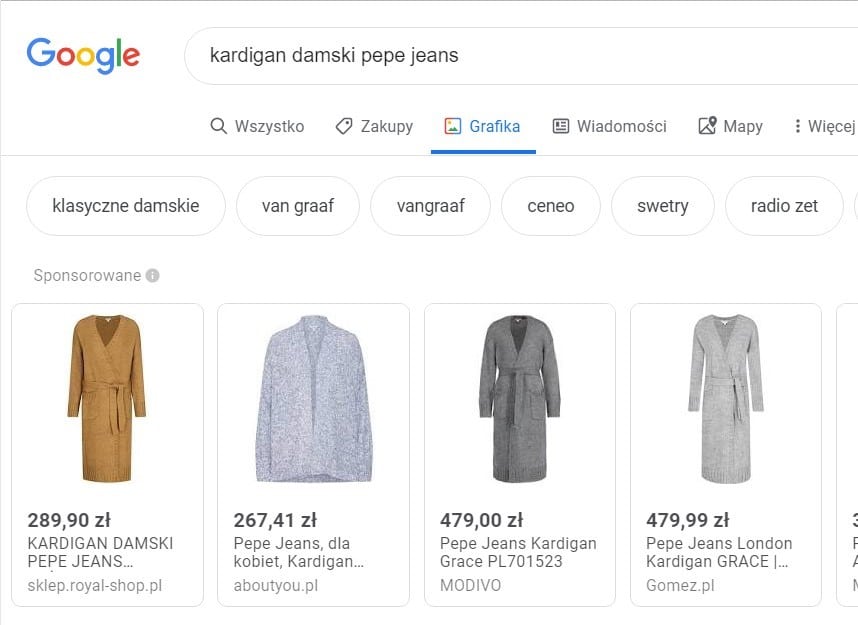Click the Sponsorowane label
Image resolution: width=858 pixels, height=625 pixels.
pyautogui.click(x=87, y=275)
